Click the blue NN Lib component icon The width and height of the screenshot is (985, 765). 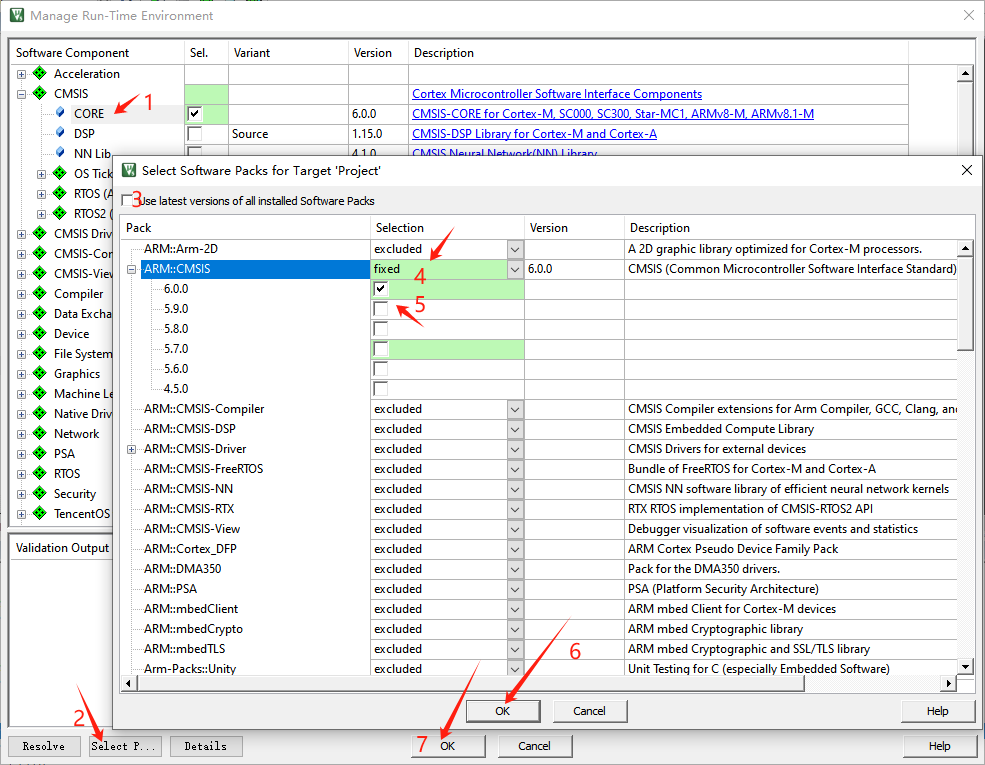tap(60, 153)
